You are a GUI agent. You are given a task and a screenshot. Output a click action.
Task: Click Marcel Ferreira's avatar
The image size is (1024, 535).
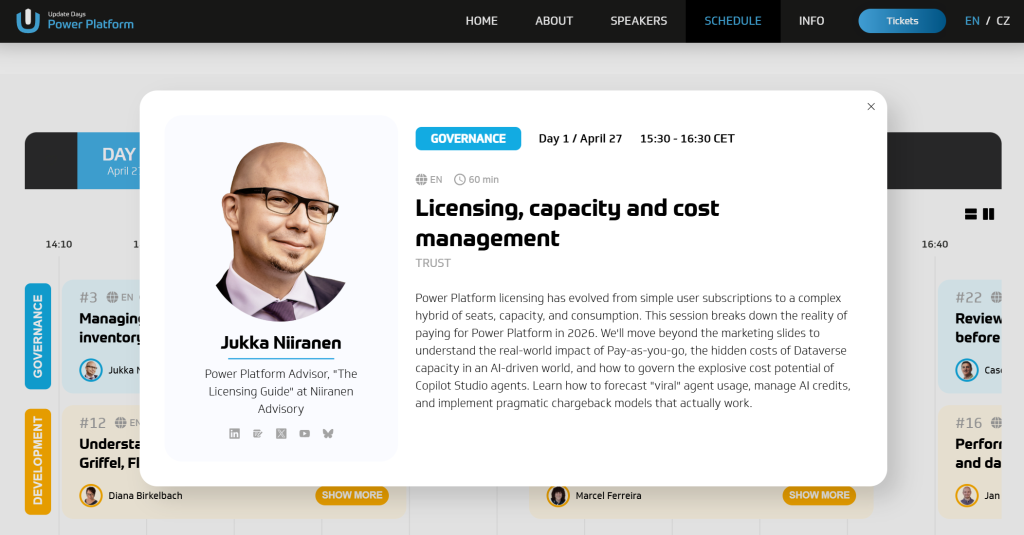[558, 496]
